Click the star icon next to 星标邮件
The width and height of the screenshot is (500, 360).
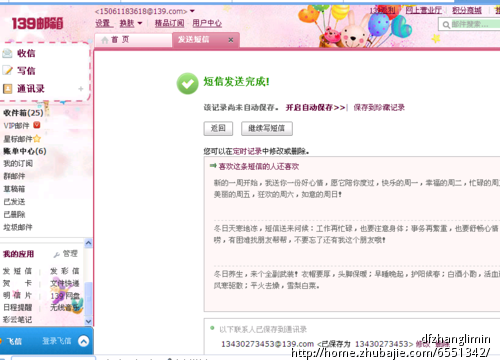[37, 138]
